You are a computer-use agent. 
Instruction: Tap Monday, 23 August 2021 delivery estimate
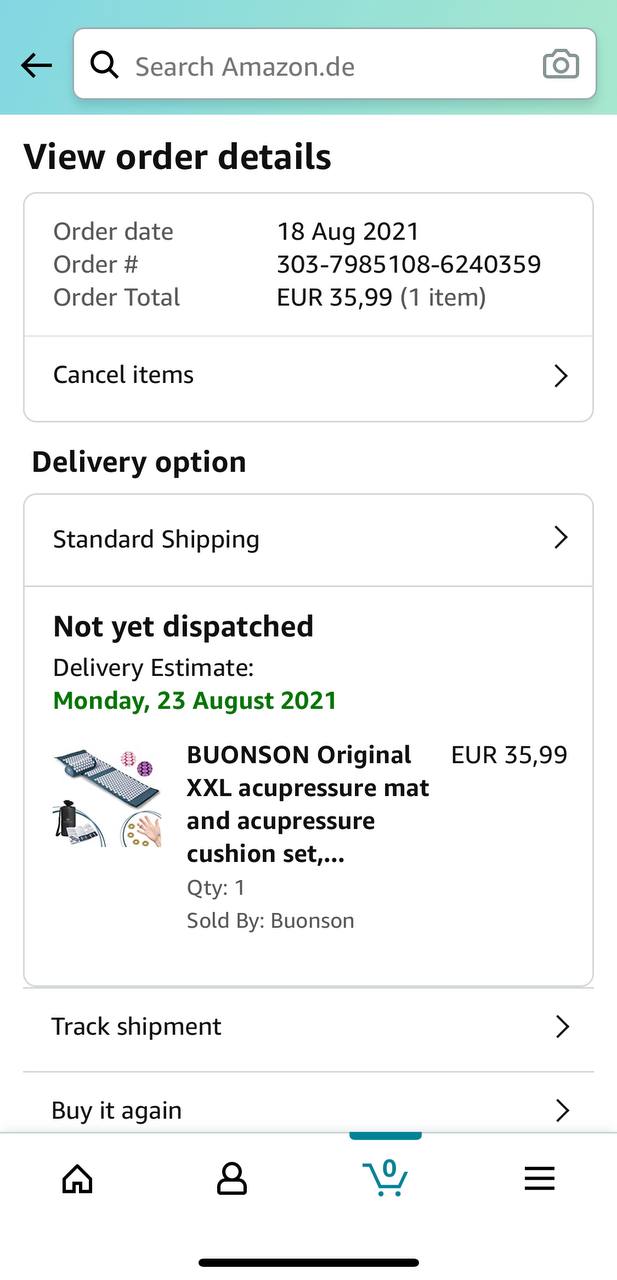click(195, 700)
